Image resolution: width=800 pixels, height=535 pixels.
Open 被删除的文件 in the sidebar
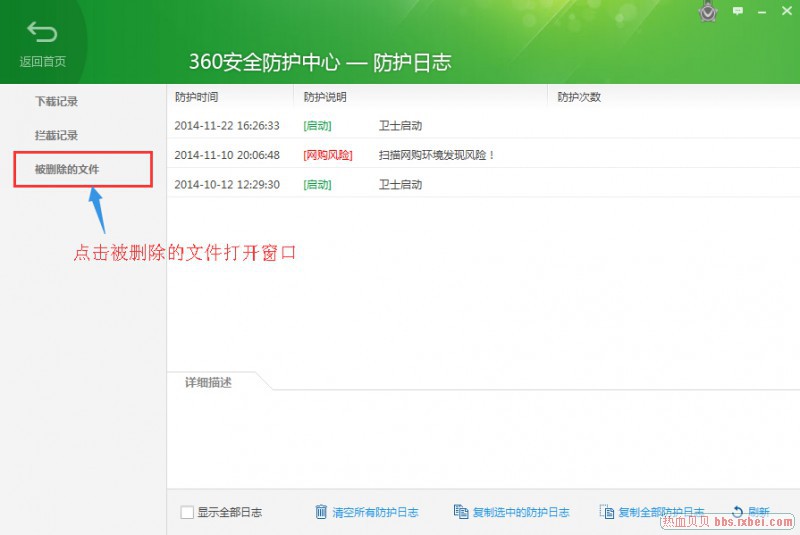click(67, 169)
